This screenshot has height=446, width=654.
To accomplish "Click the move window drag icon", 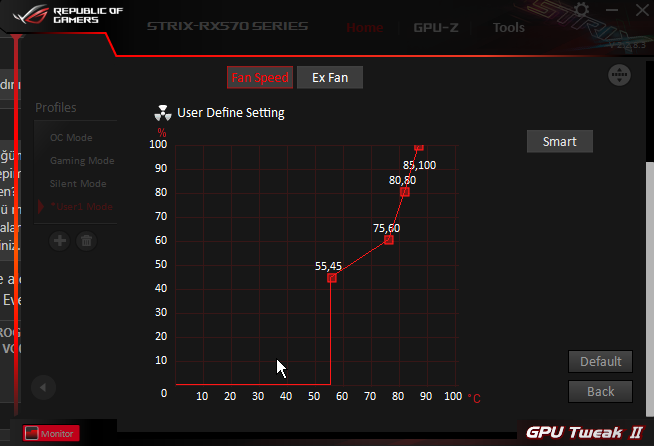I will [x=619, y=75].
